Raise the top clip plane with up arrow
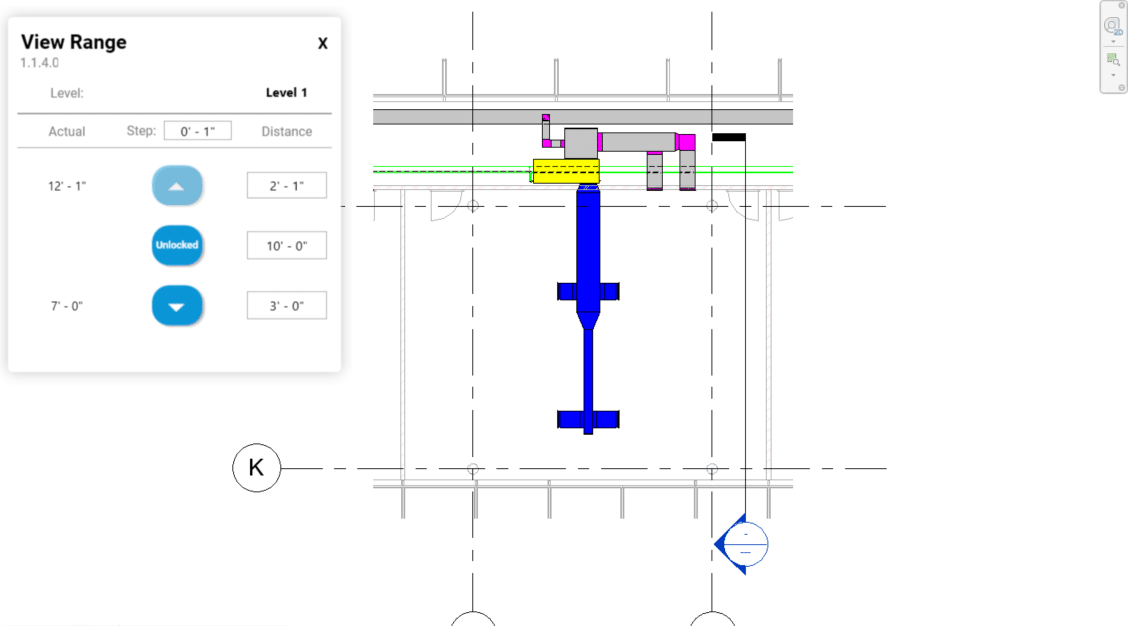Screen dimensions: 1128x626 (x=177, y=186)
